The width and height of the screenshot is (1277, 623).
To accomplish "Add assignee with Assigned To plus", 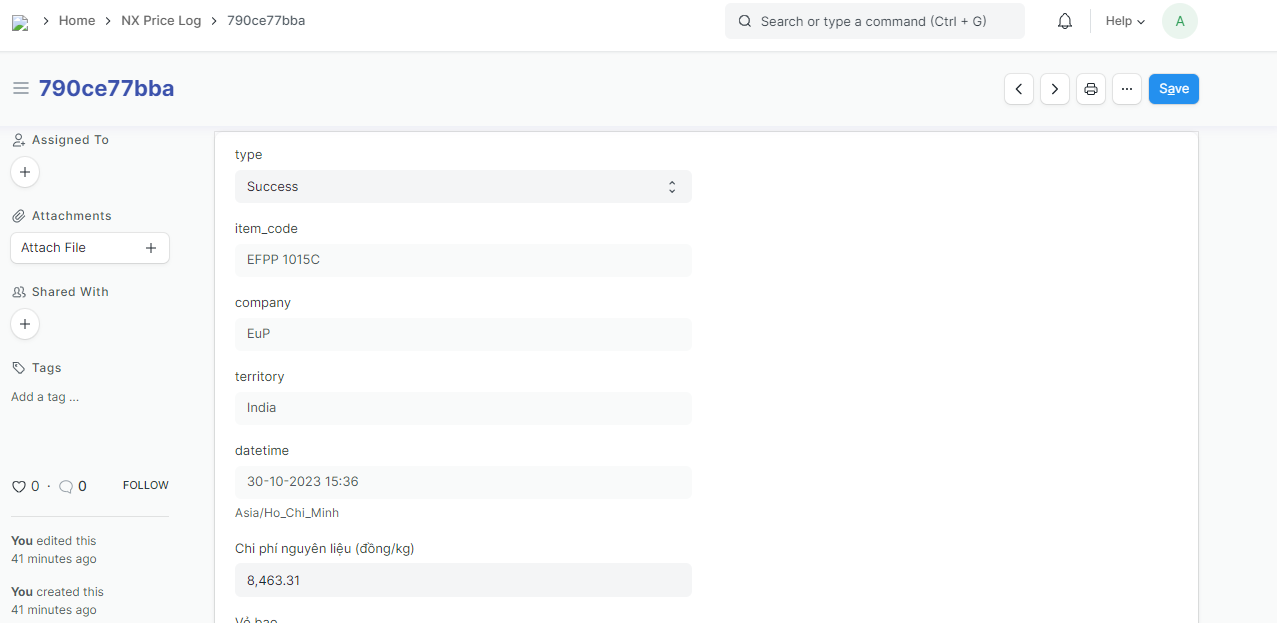I will (25, 172).
